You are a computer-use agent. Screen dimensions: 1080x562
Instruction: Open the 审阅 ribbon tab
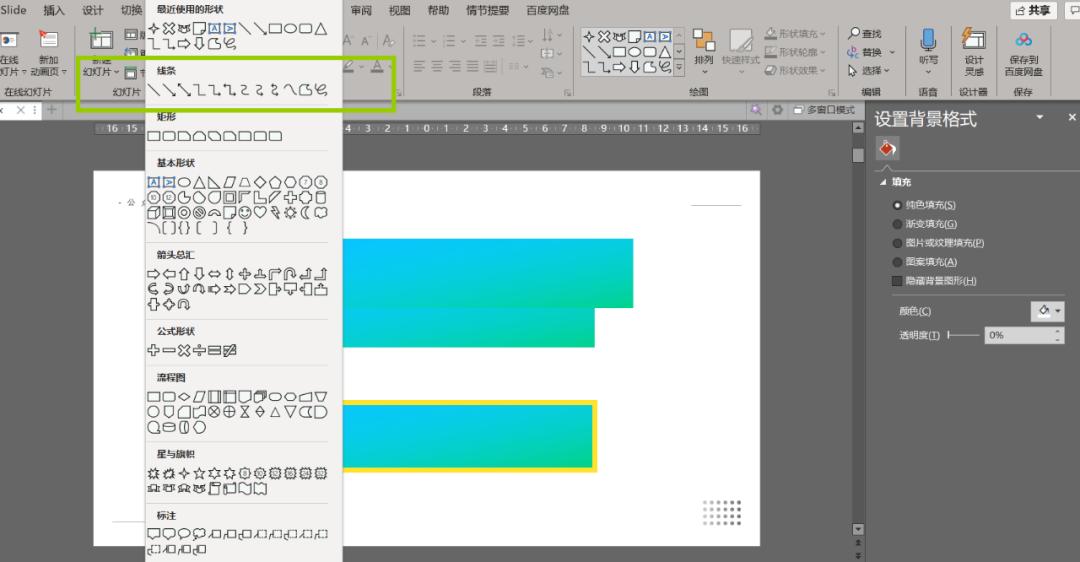tap(361, 10)
